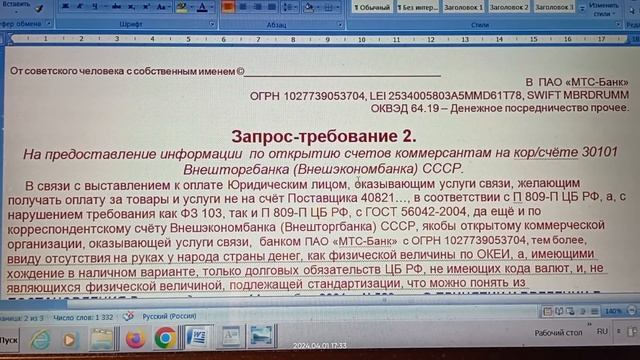
Task: Switch to Outline view
Action: (582, 311)
